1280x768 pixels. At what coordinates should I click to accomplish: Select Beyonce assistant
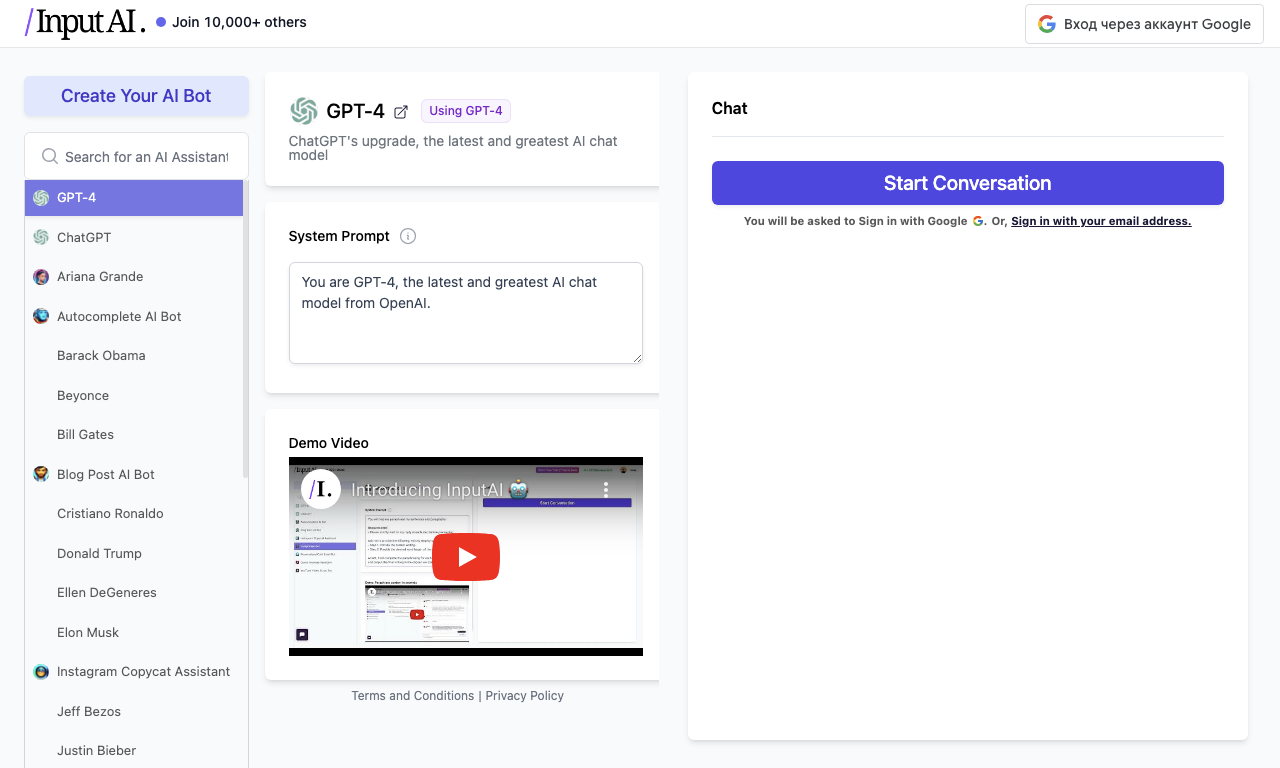click(134, 396)
